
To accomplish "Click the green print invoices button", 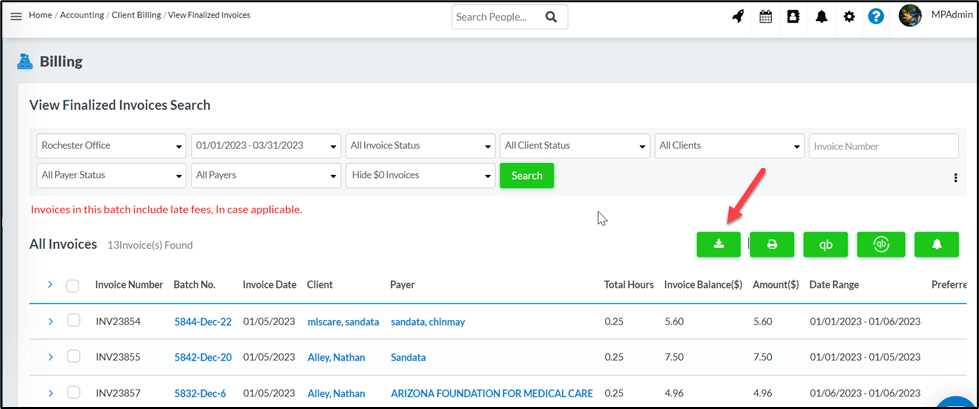I will (772, 244).
